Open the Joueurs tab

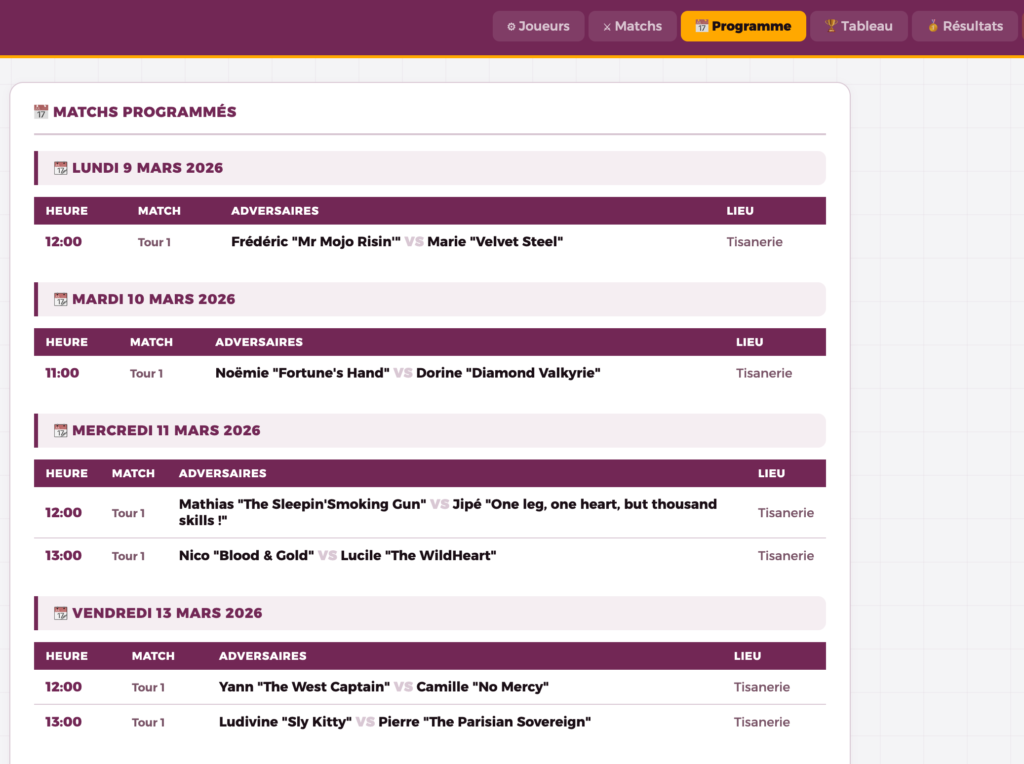(538, 26)
